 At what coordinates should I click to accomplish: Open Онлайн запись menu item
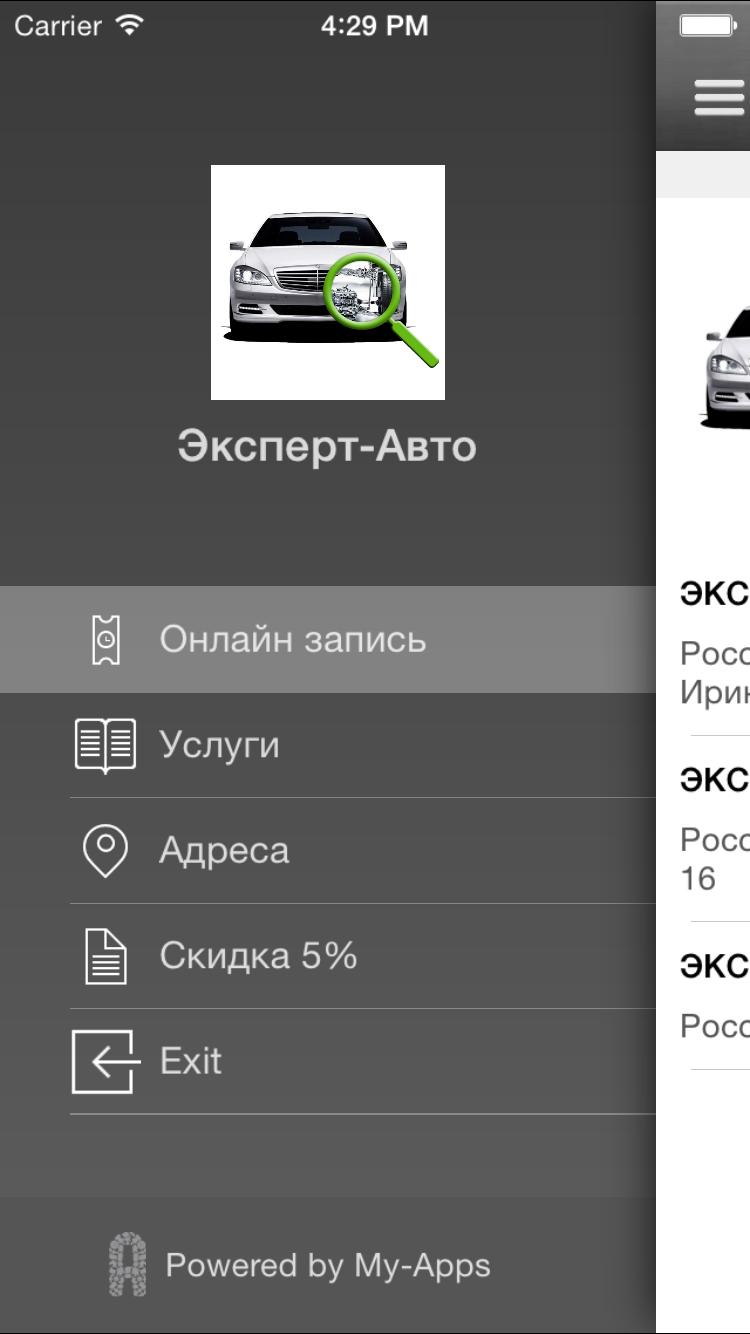[328, 639]
